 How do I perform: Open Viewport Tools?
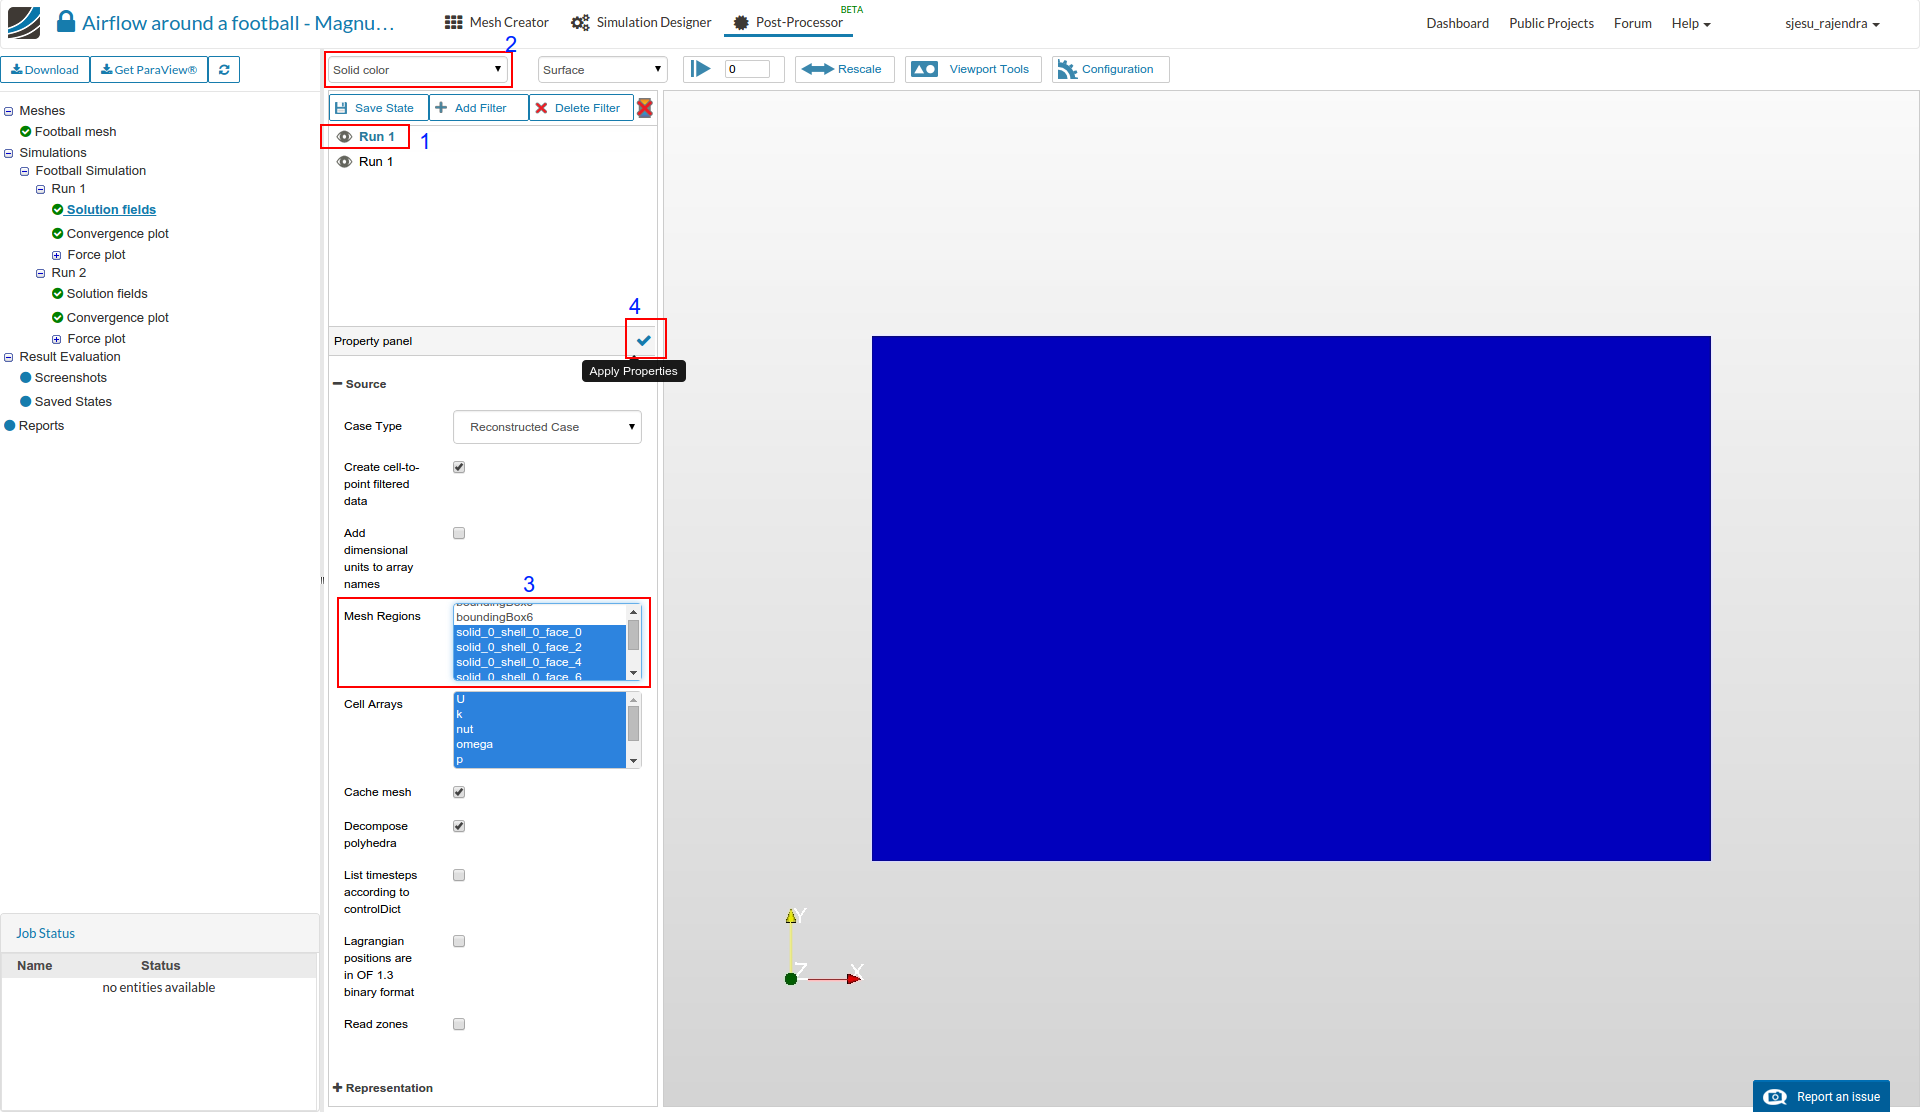pos(973,70)
